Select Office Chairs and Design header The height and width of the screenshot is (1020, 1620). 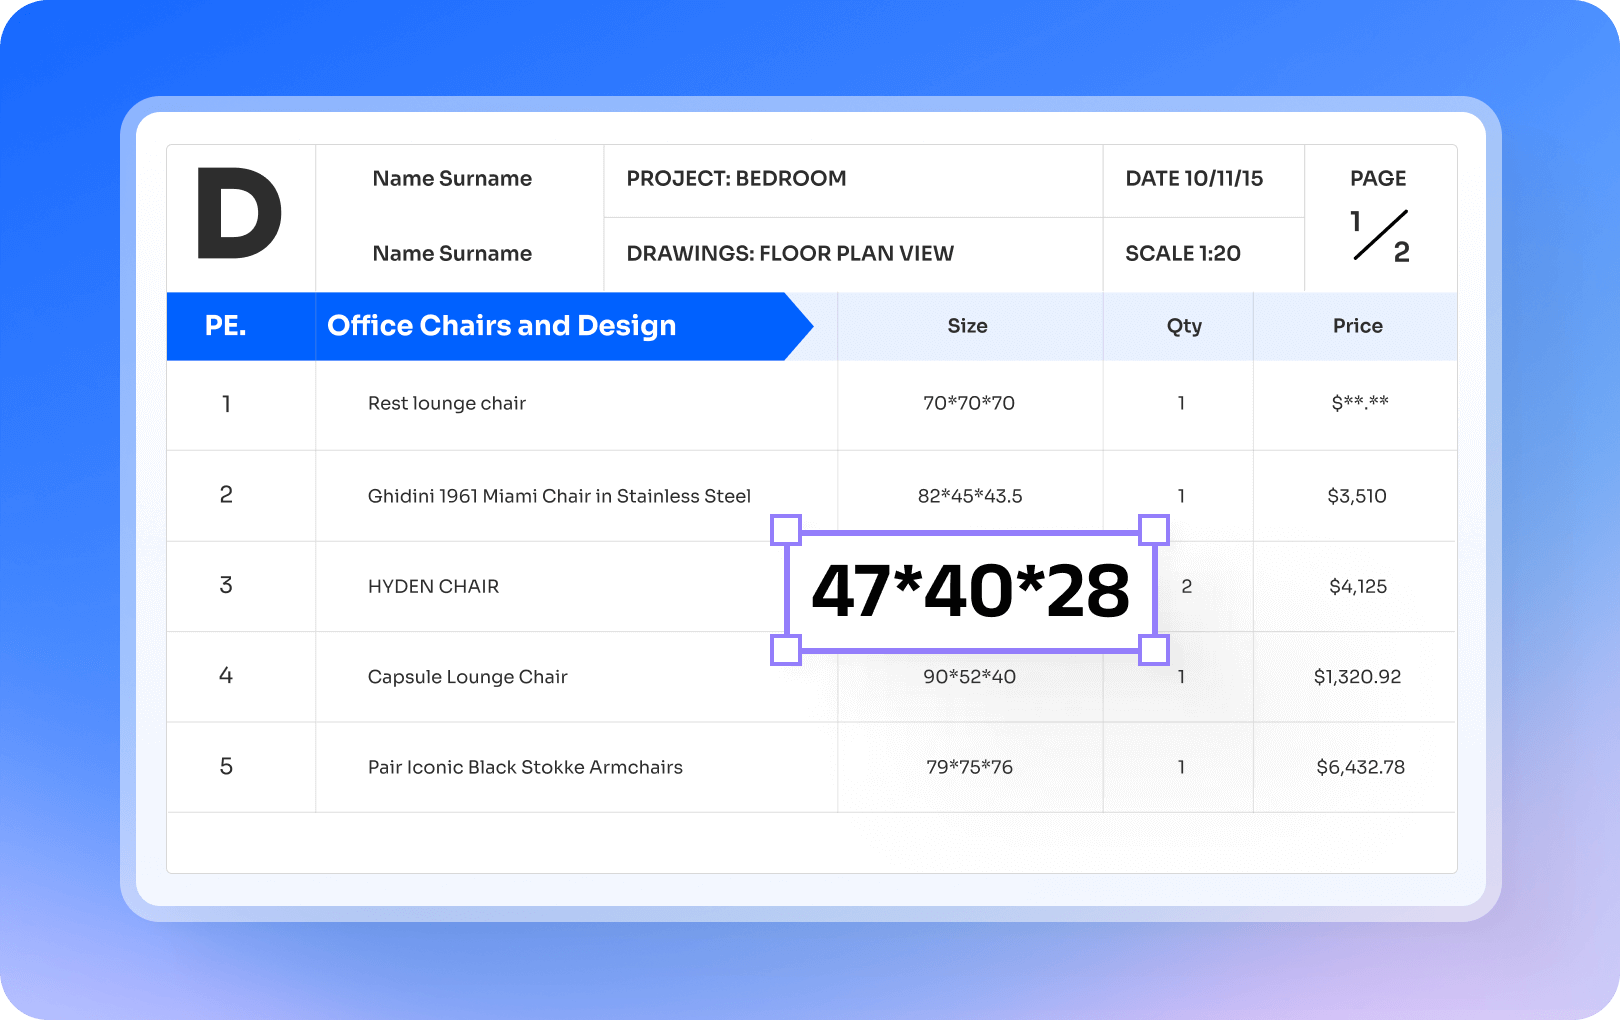502,326
